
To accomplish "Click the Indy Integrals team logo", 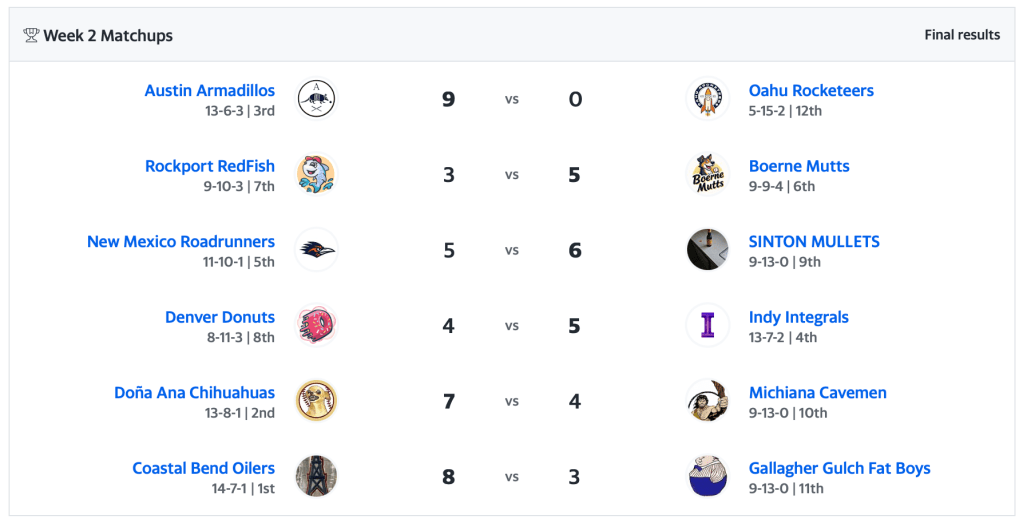I will click(x=708, y=325).
